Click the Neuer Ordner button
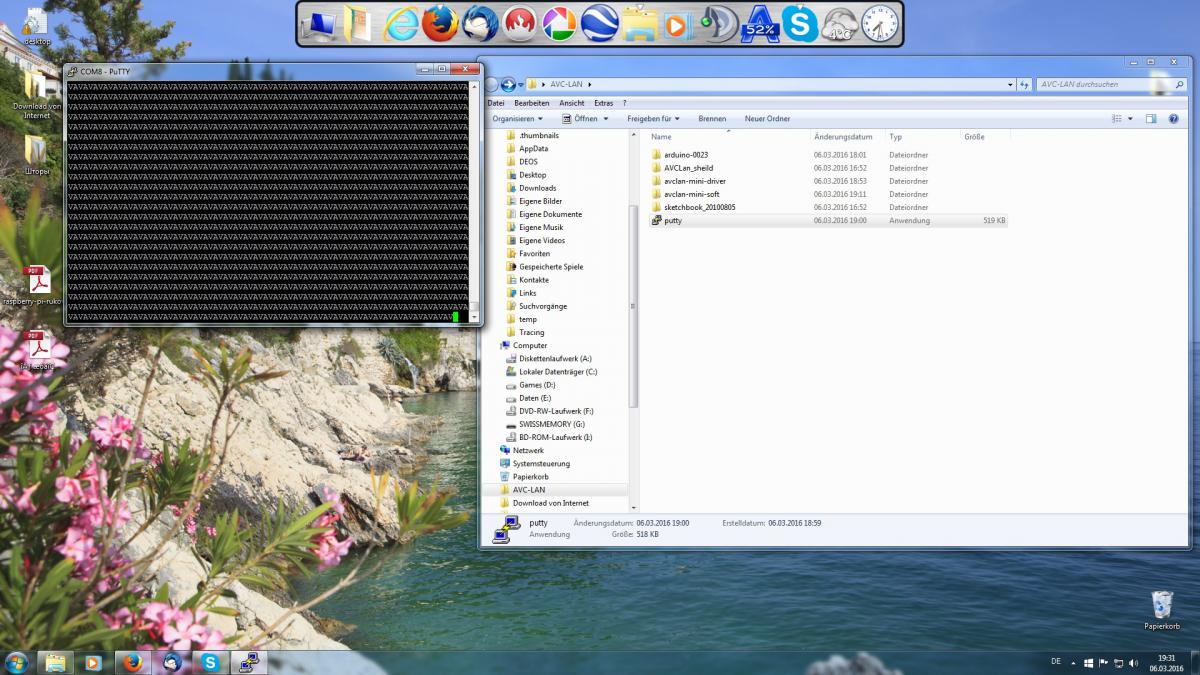Image resolution: width=1200 pixels, height=675 pixels. tap(767, 119)
